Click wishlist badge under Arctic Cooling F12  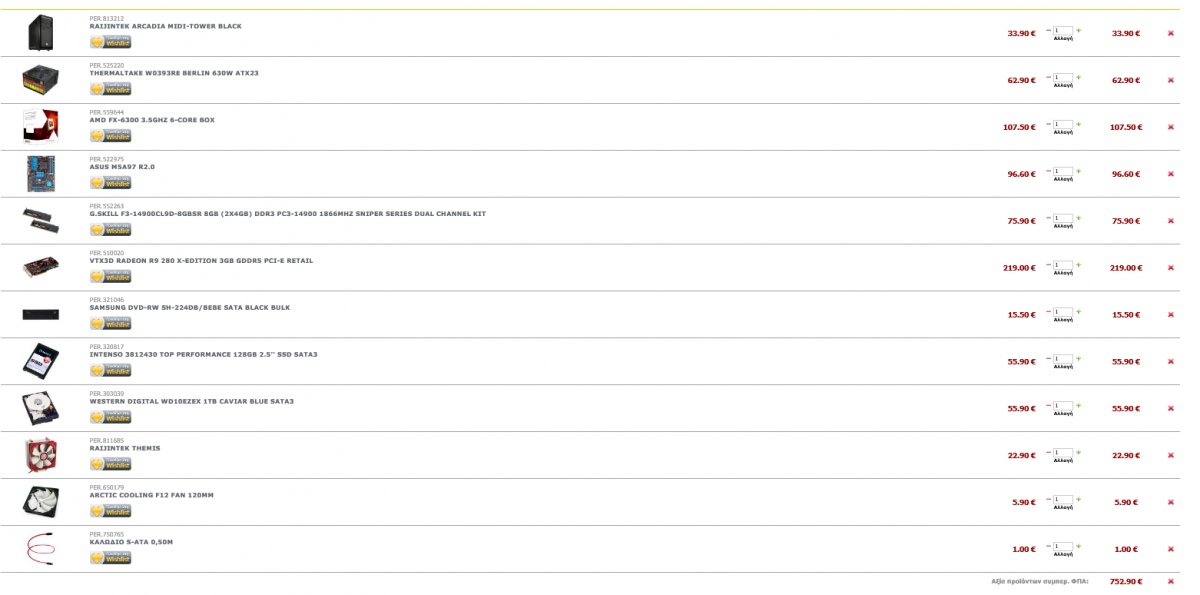[x=110, y=511]
